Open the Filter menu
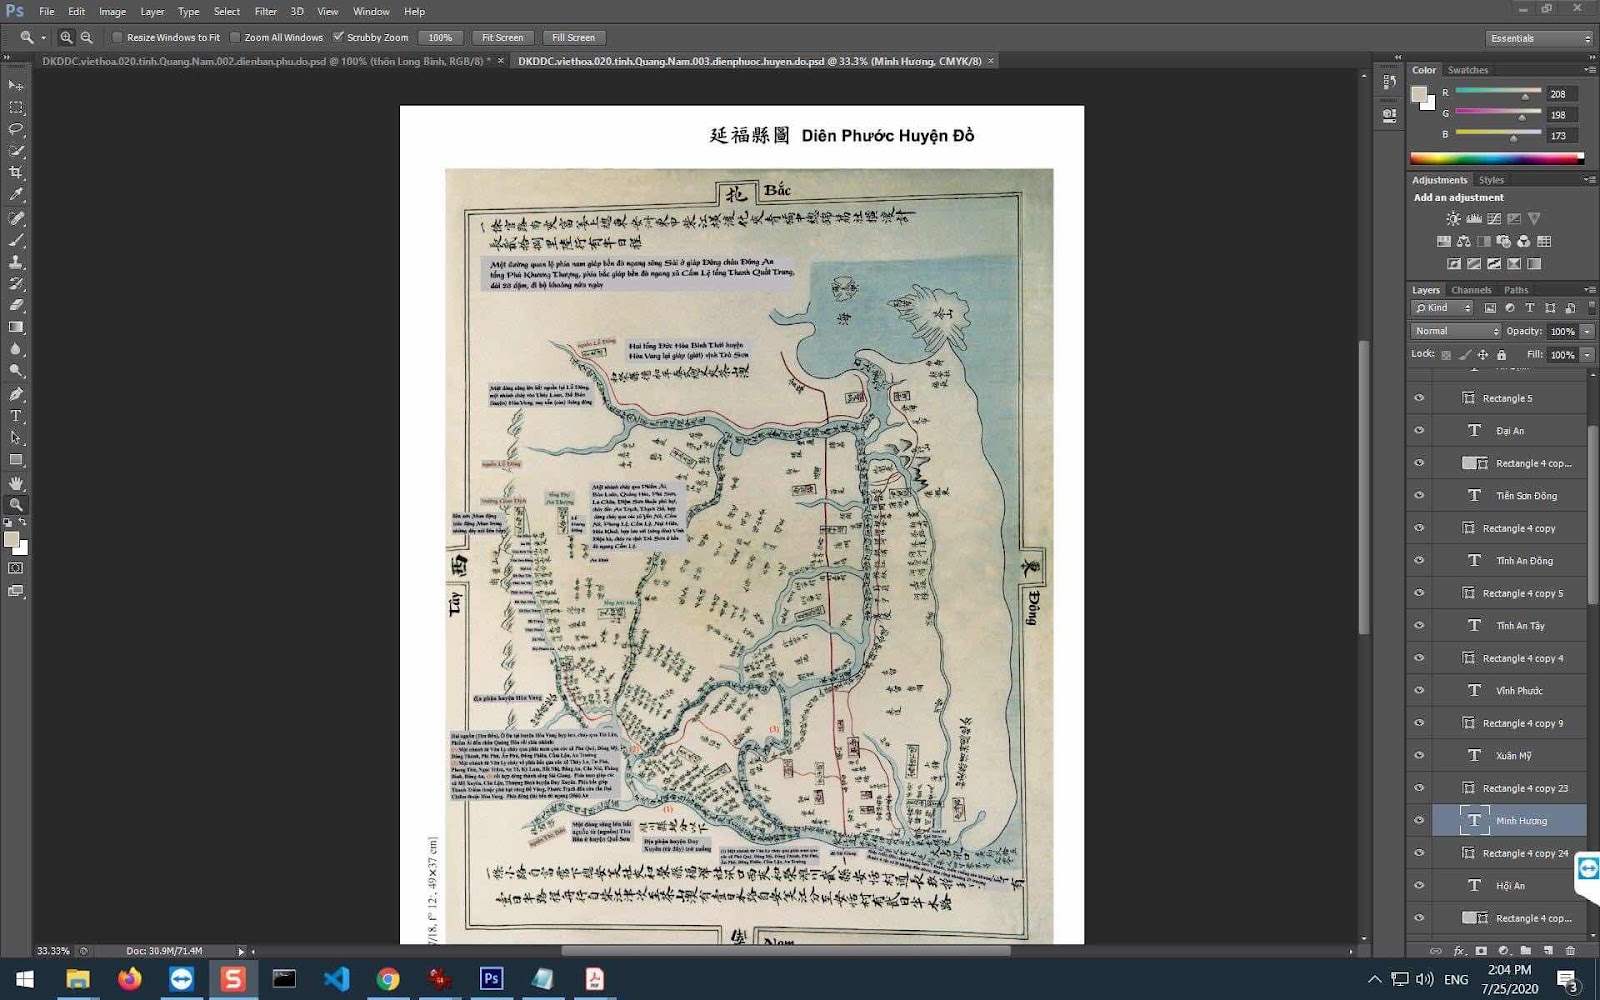 pos(265,11)
